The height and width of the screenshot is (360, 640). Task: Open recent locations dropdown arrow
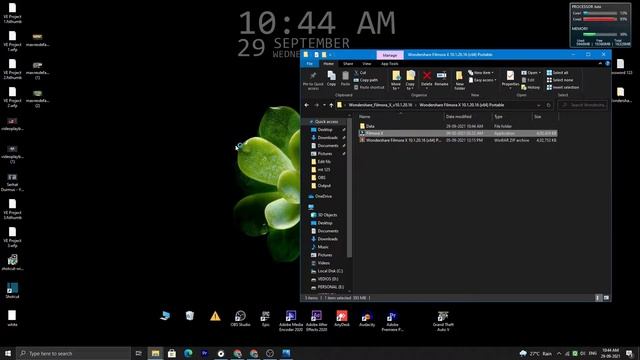coord(324,105)
